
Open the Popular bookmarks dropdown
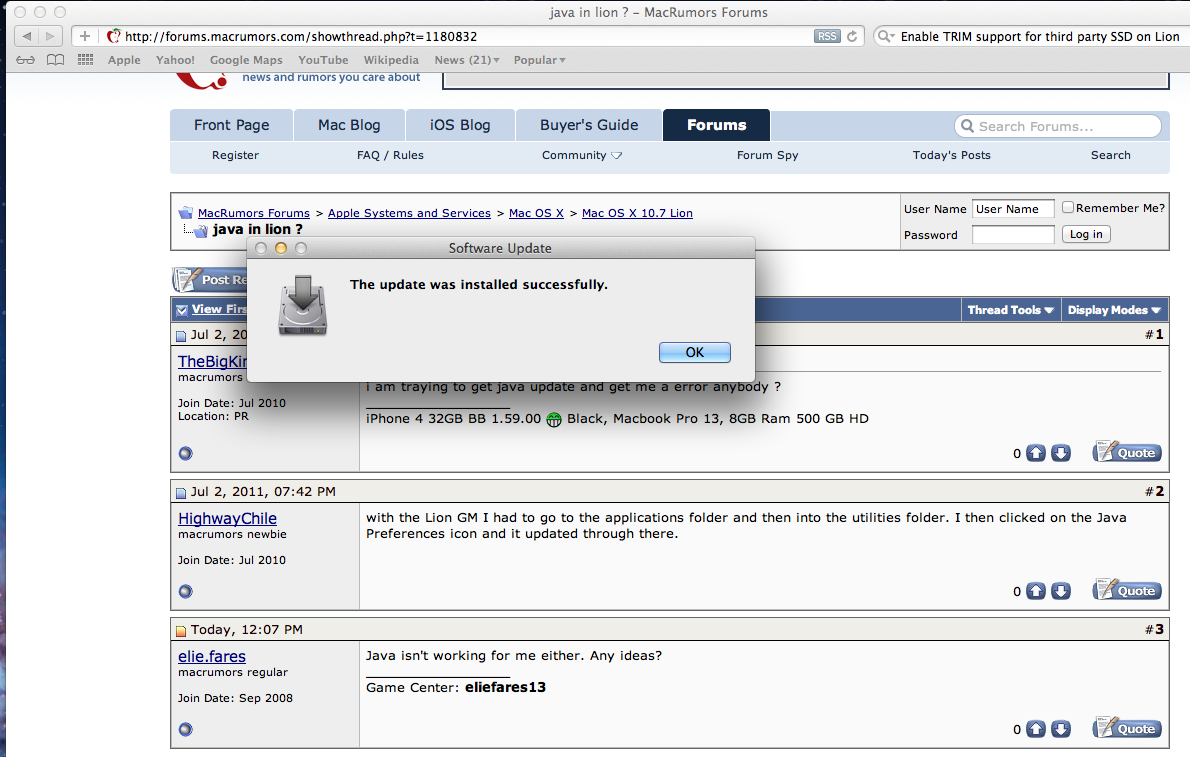[540, 60]
